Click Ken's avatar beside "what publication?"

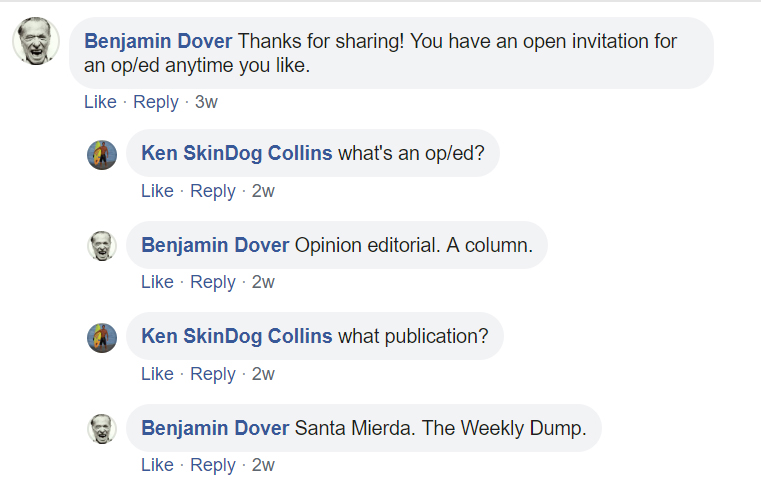(x=103, y=337)
